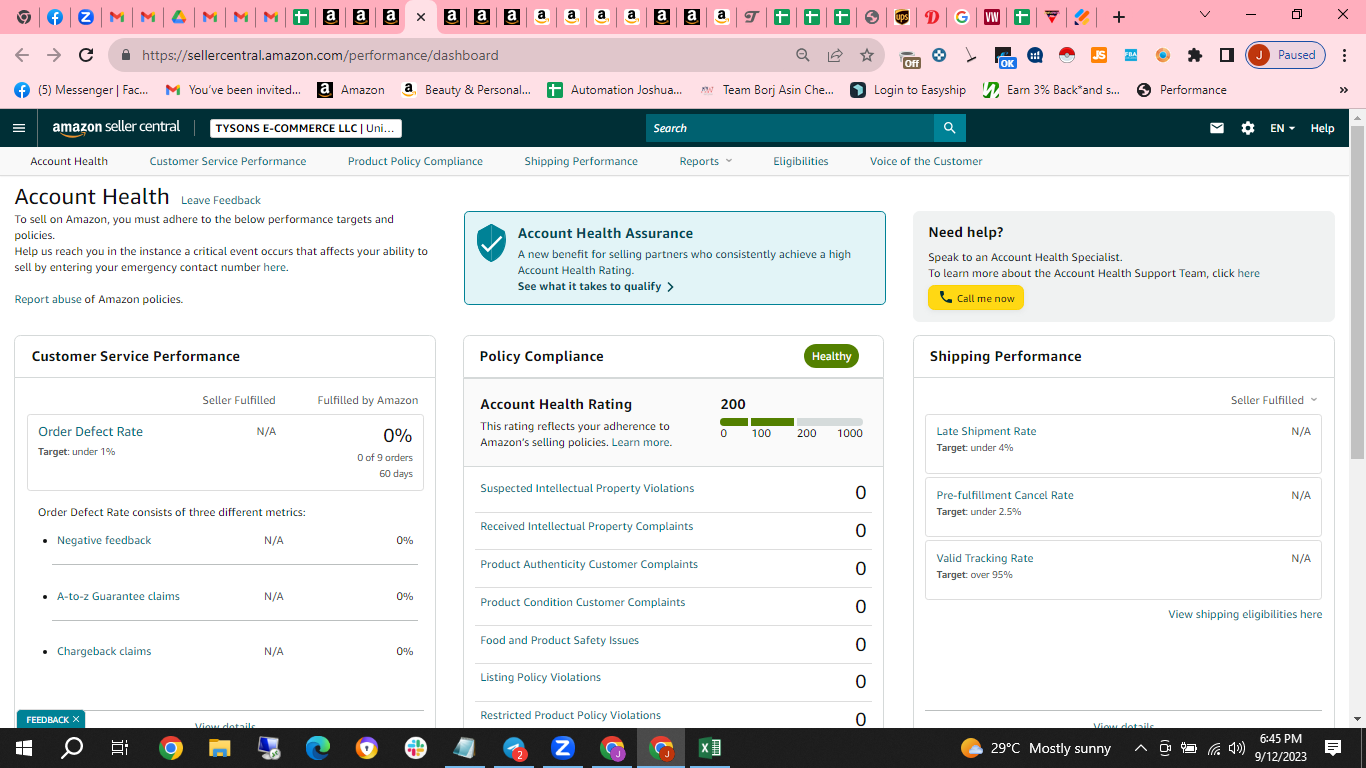Image resolution: width=1366 pixels, height=768 pixels.
Task: Open the messages mail icon
Action: [1217, 128]
